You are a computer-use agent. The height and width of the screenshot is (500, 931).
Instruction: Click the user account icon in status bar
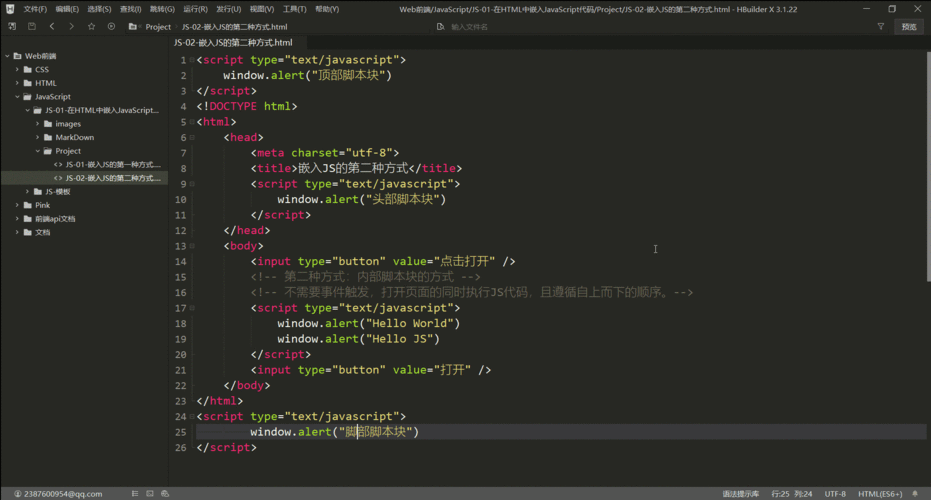[18, 493]
